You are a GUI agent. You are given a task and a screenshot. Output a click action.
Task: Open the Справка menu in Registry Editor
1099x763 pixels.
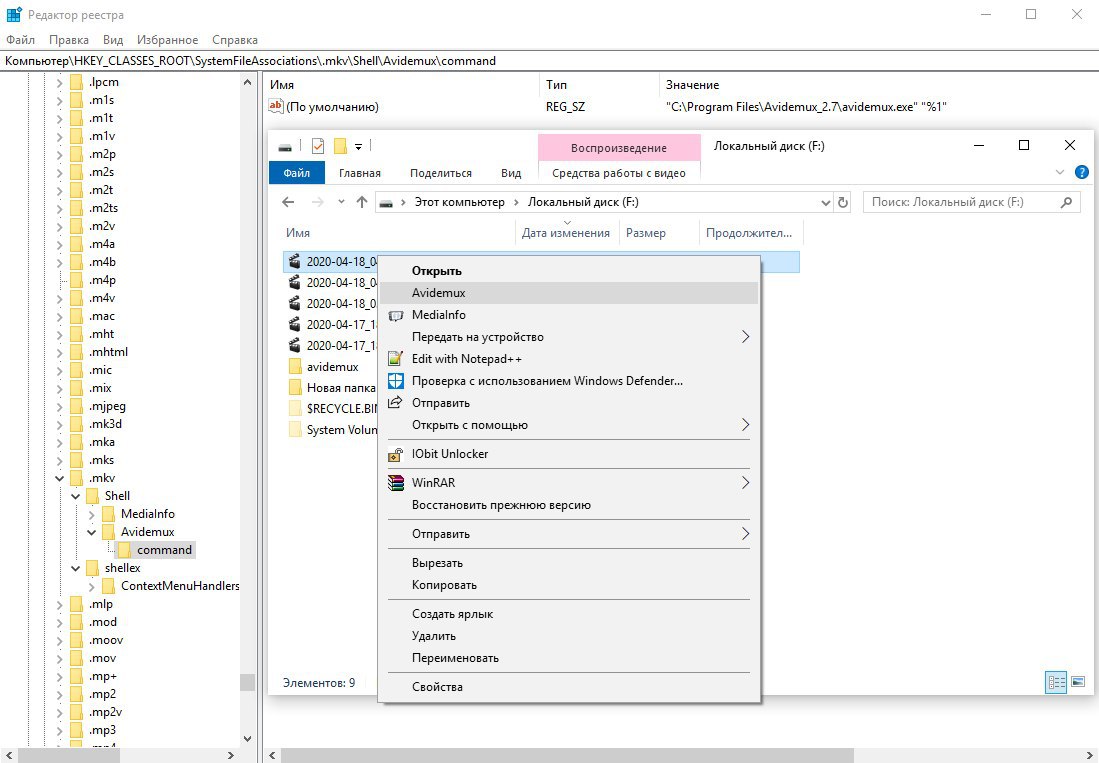tap(235, 40)
